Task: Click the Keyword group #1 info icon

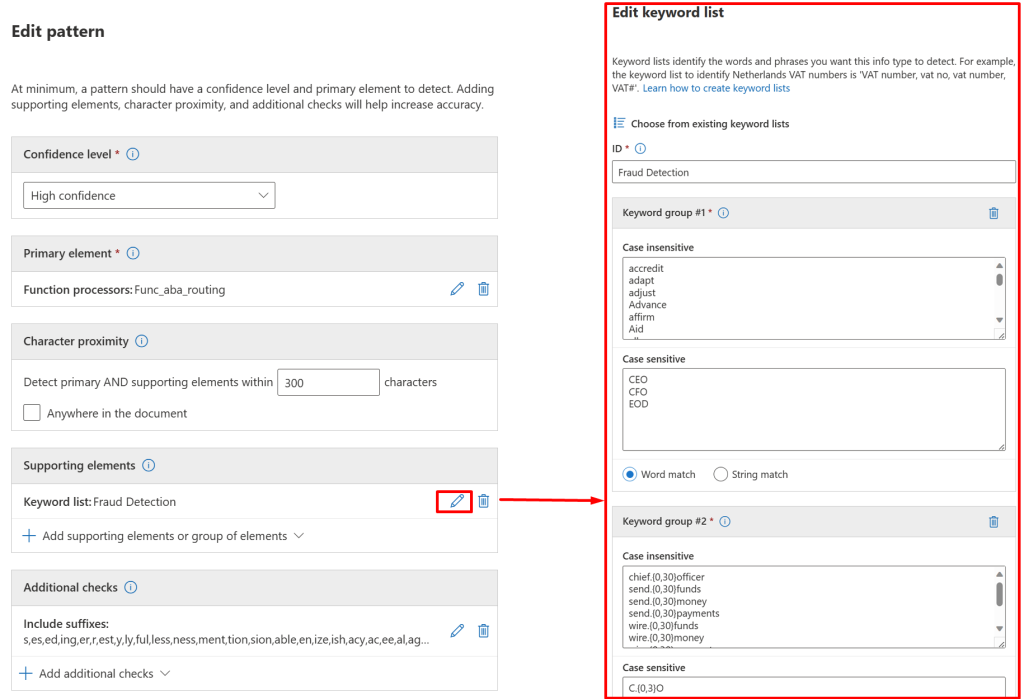Action: 724,212
